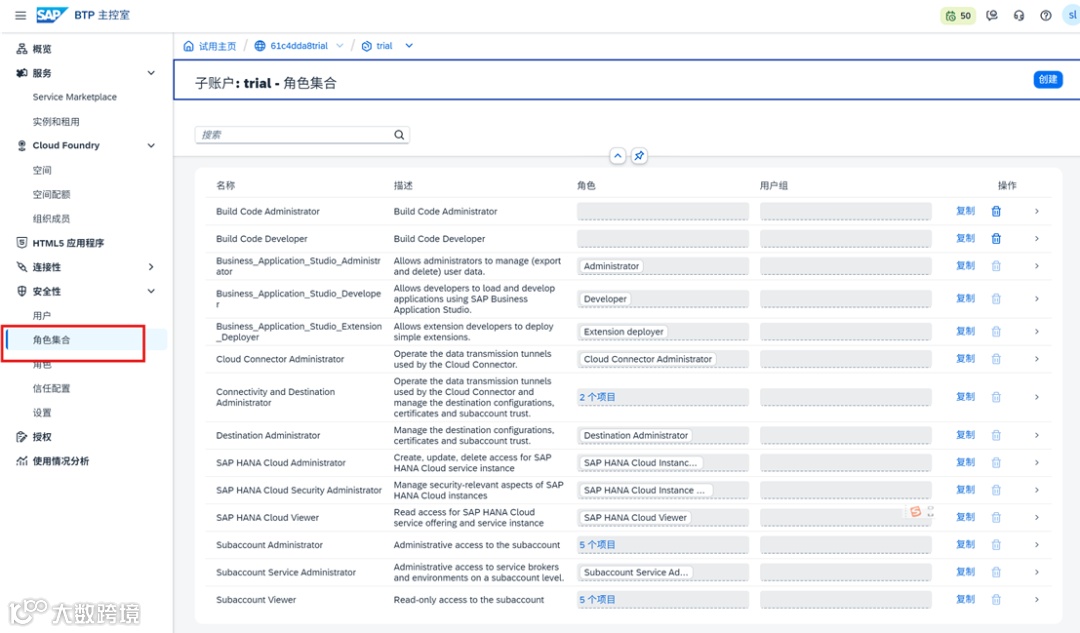The height and width of the screenshot is (633, 1080).
Task: Select the Cloud Connector Administrator role token
Action: click(x=647, y=359)
